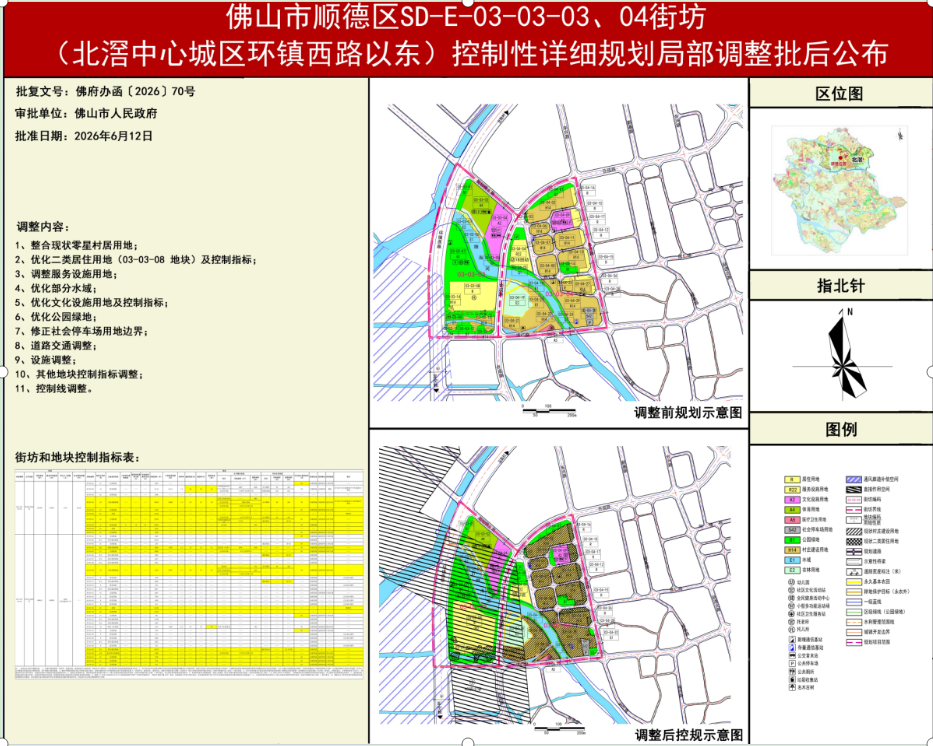Image resolution: width=933 pixels, height=746 pixels.
Task: Click the pale yellow R22 legend swatch
Action: click(x=793, y=490)
